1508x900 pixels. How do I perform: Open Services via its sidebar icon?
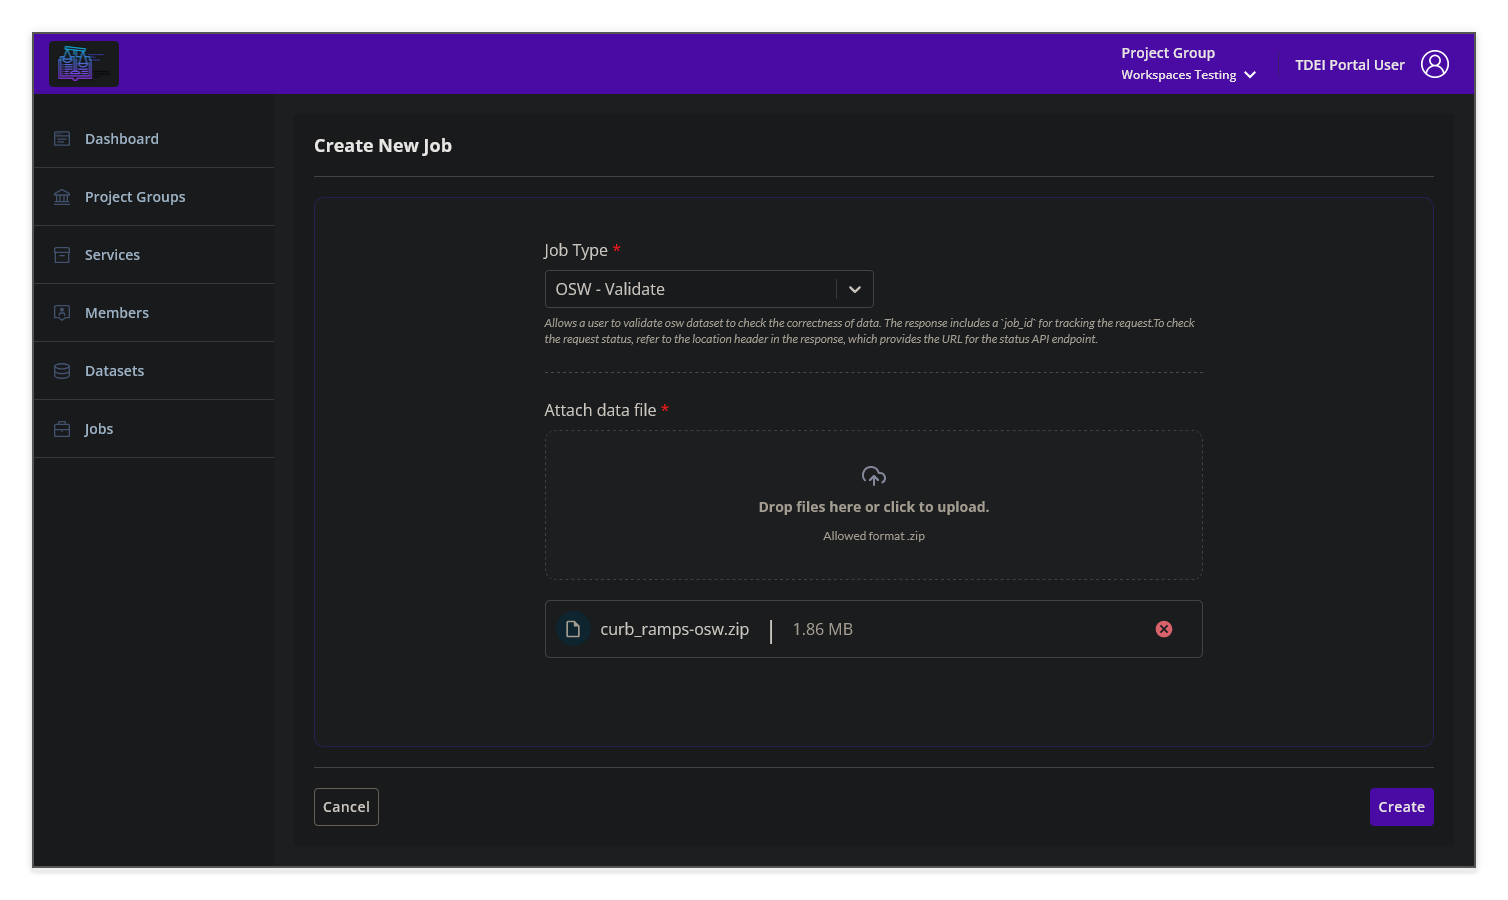62,254
